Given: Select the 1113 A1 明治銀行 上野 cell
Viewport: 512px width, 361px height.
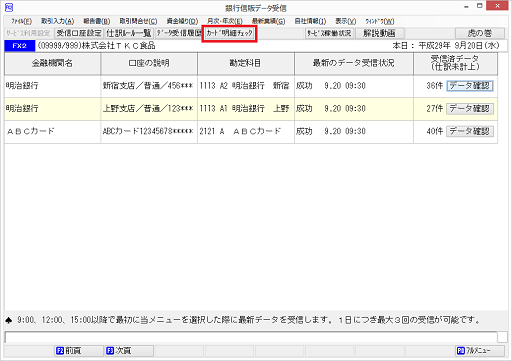Looking at the screenshot, I should coord(246,109).
